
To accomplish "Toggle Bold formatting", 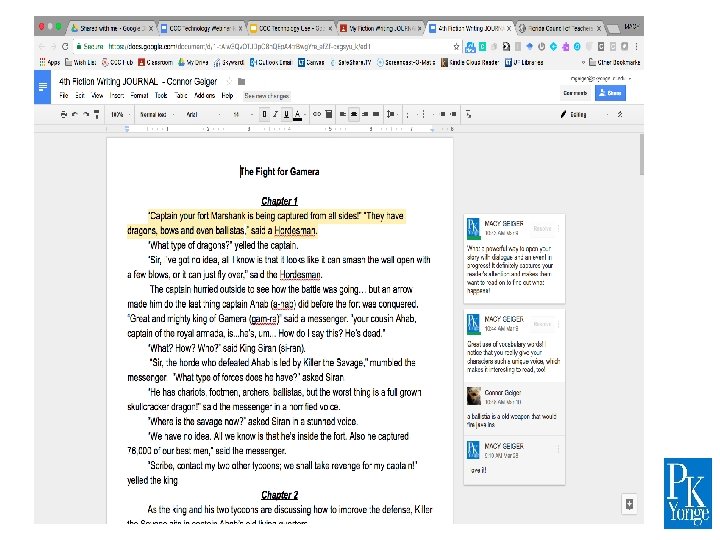I will (x=264, y=114).
